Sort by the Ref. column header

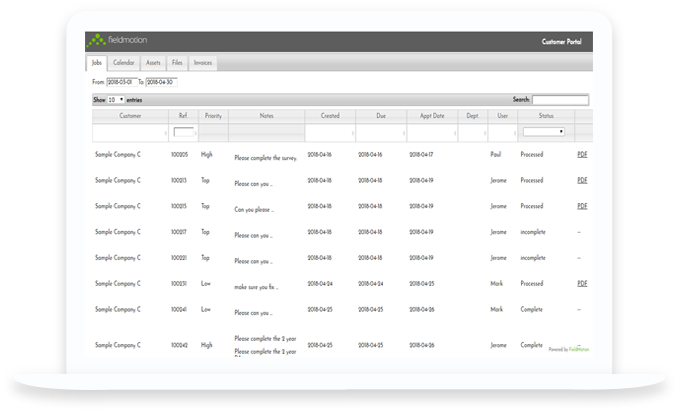point(183,116)
